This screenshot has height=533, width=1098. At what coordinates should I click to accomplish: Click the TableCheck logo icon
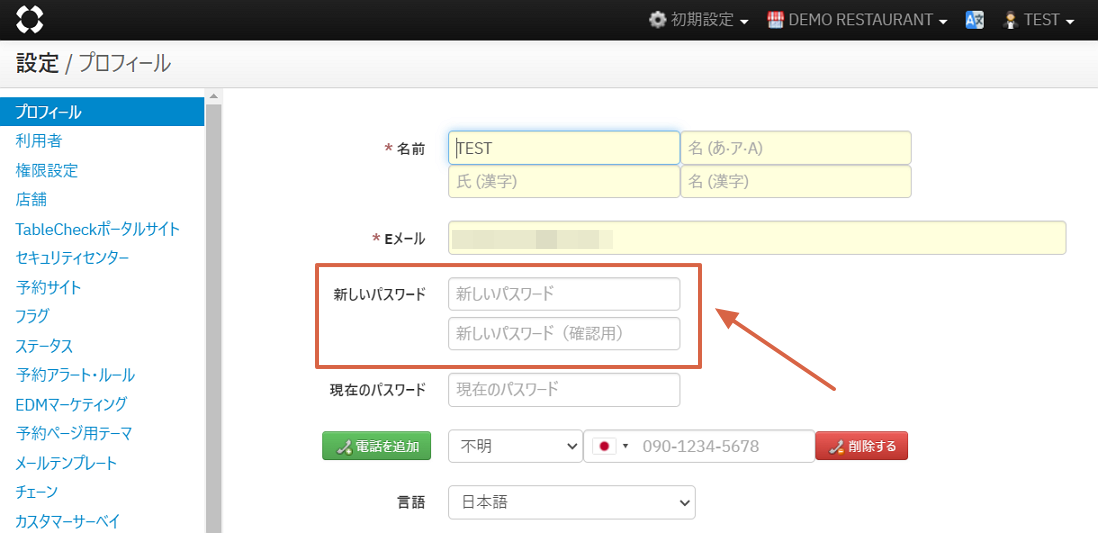(x=30, y=19)
